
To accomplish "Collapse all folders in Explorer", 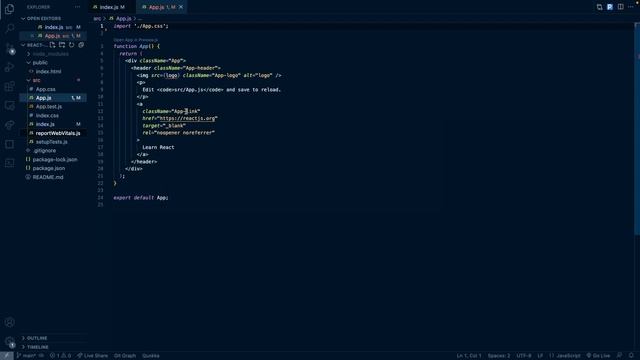I will (x=81, y=45).
